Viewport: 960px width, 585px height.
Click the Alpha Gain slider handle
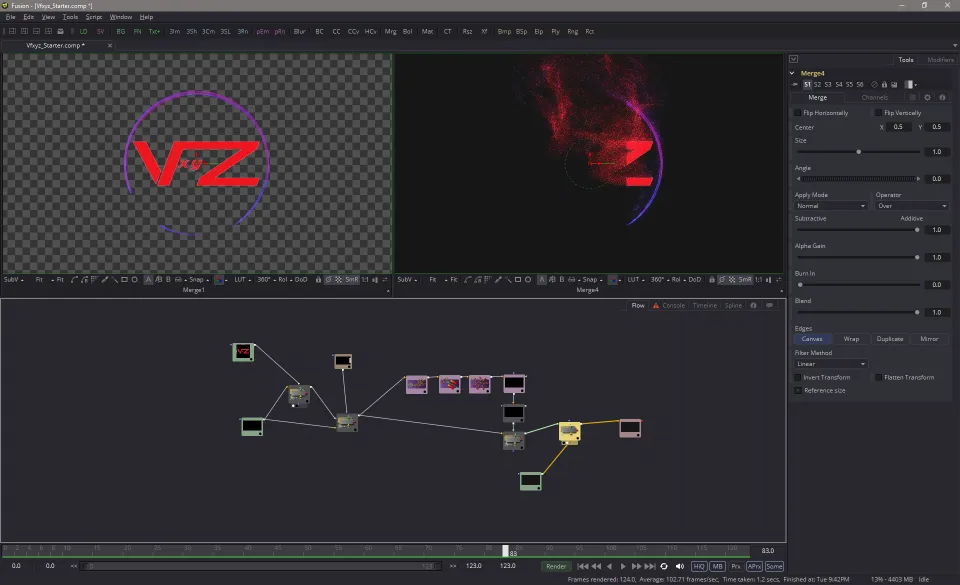[917, 258]
